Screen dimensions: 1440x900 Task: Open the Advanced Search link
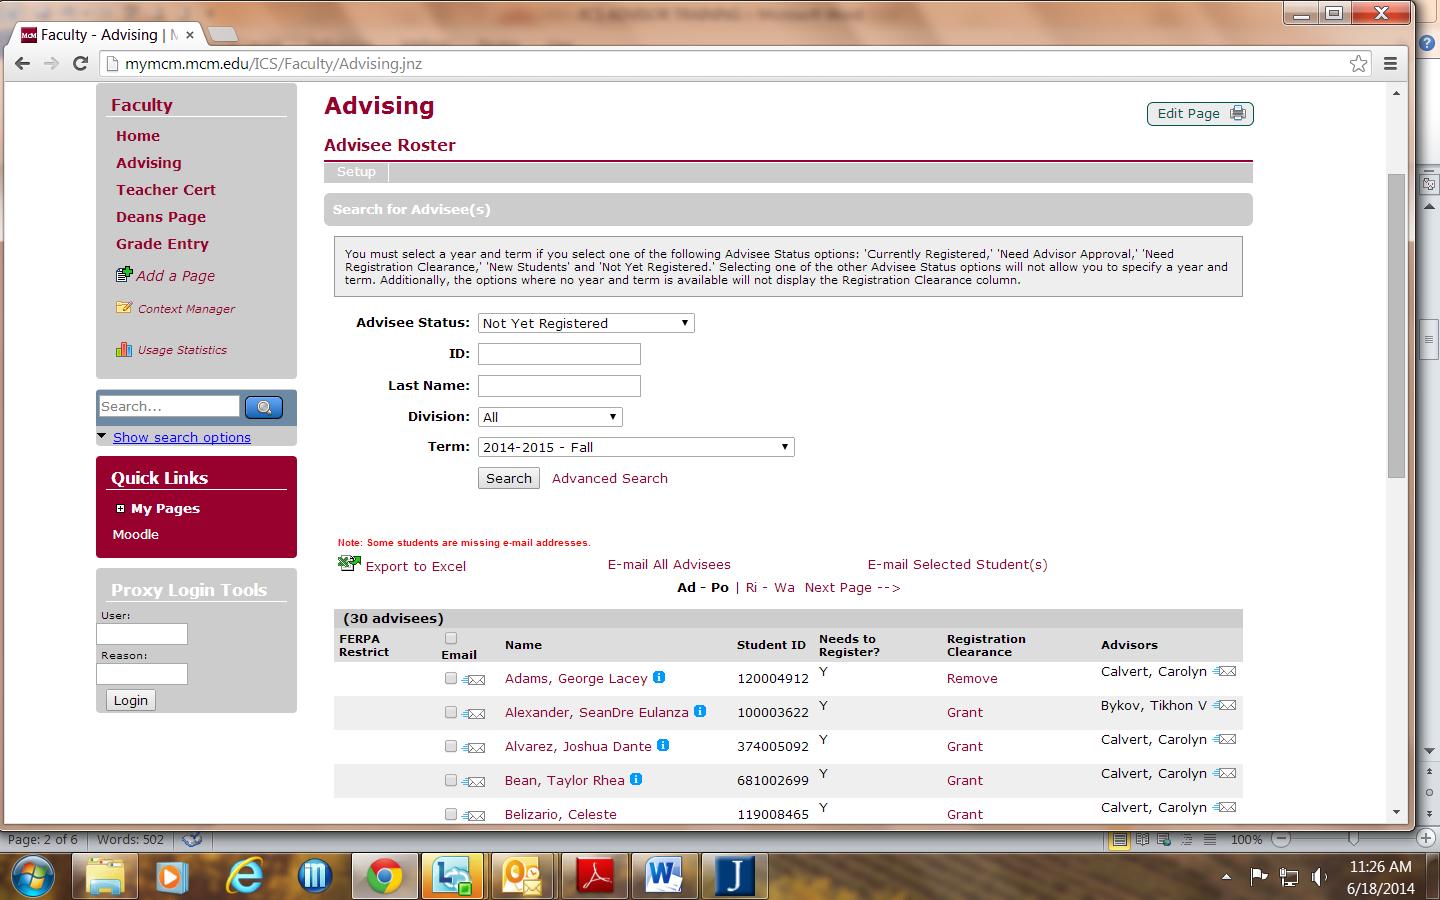click(x=610, y=478)
